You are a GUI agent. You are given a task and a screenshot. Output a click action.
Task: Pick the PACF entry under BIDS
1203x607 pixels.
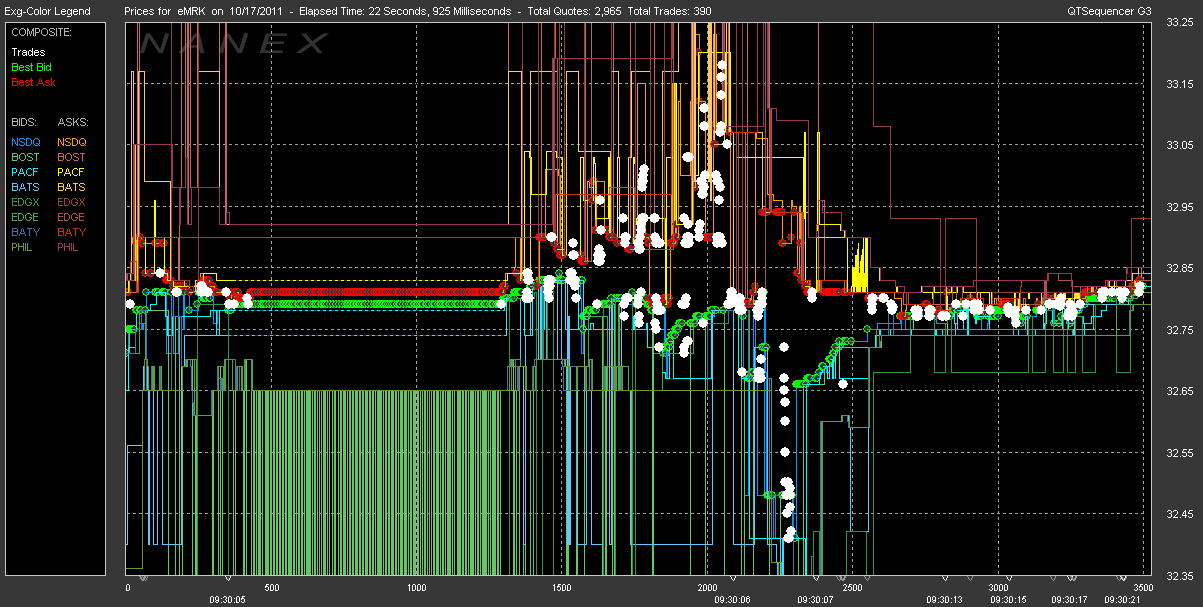pyautogui.click(x=25, y=172)
